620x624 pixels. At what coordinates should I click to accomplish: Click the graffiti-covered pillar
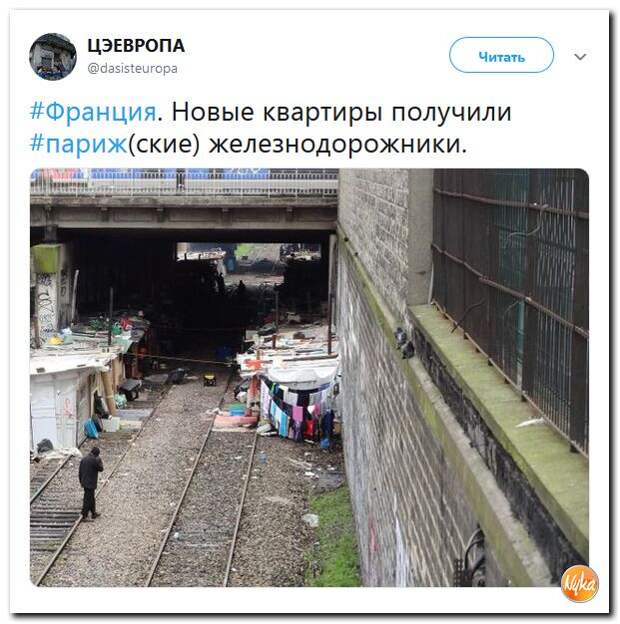click(46, 294)
